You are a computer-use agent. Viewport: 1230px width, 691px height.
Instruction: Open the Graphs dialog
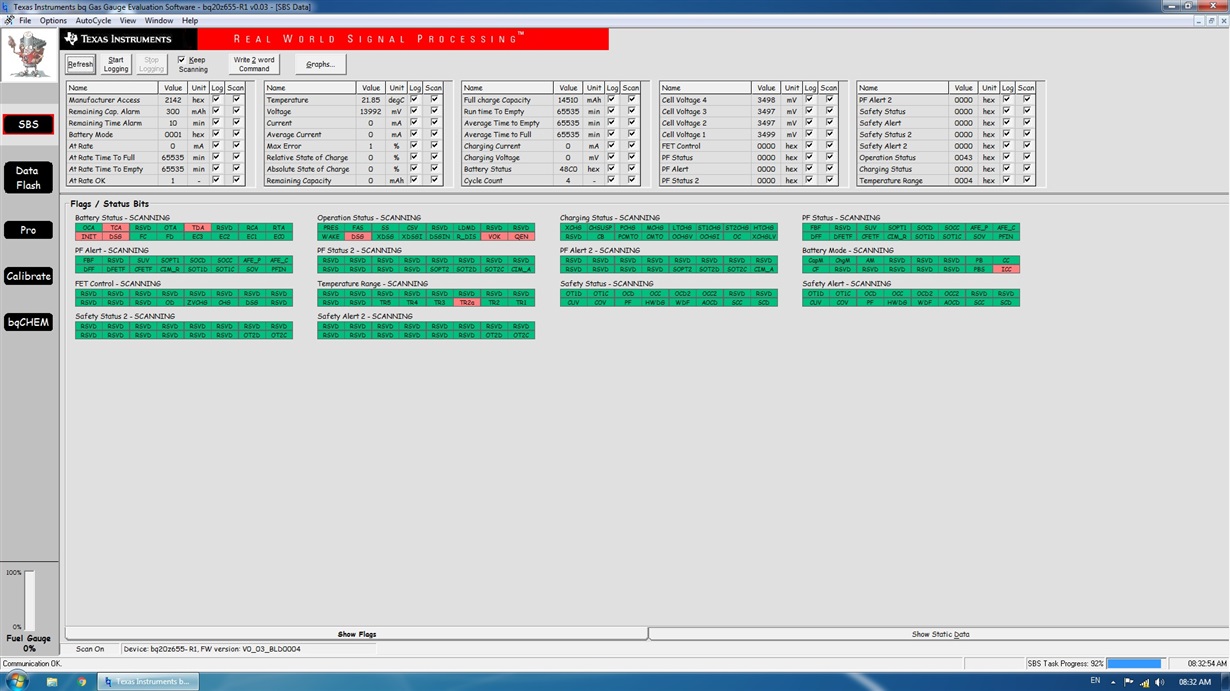(x=320, y=64)
